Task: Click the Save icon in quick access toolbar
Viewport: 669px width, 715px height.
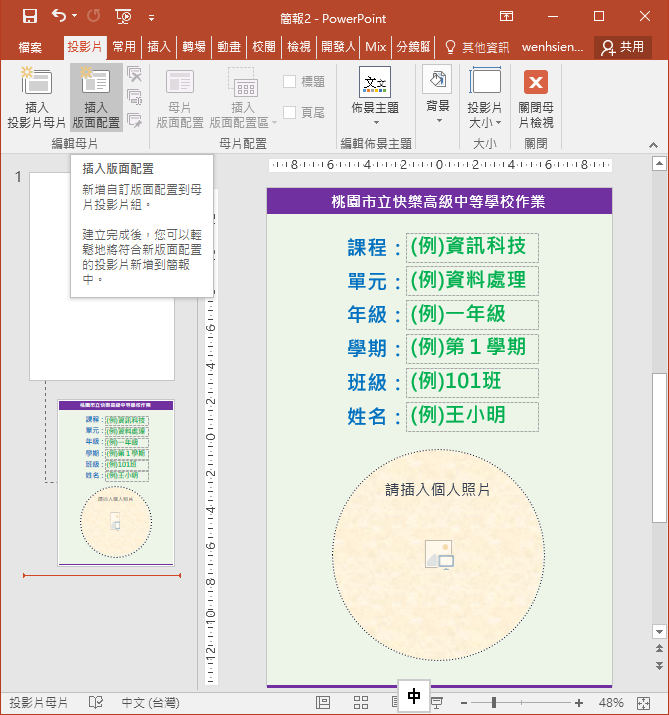Action: 30,17
